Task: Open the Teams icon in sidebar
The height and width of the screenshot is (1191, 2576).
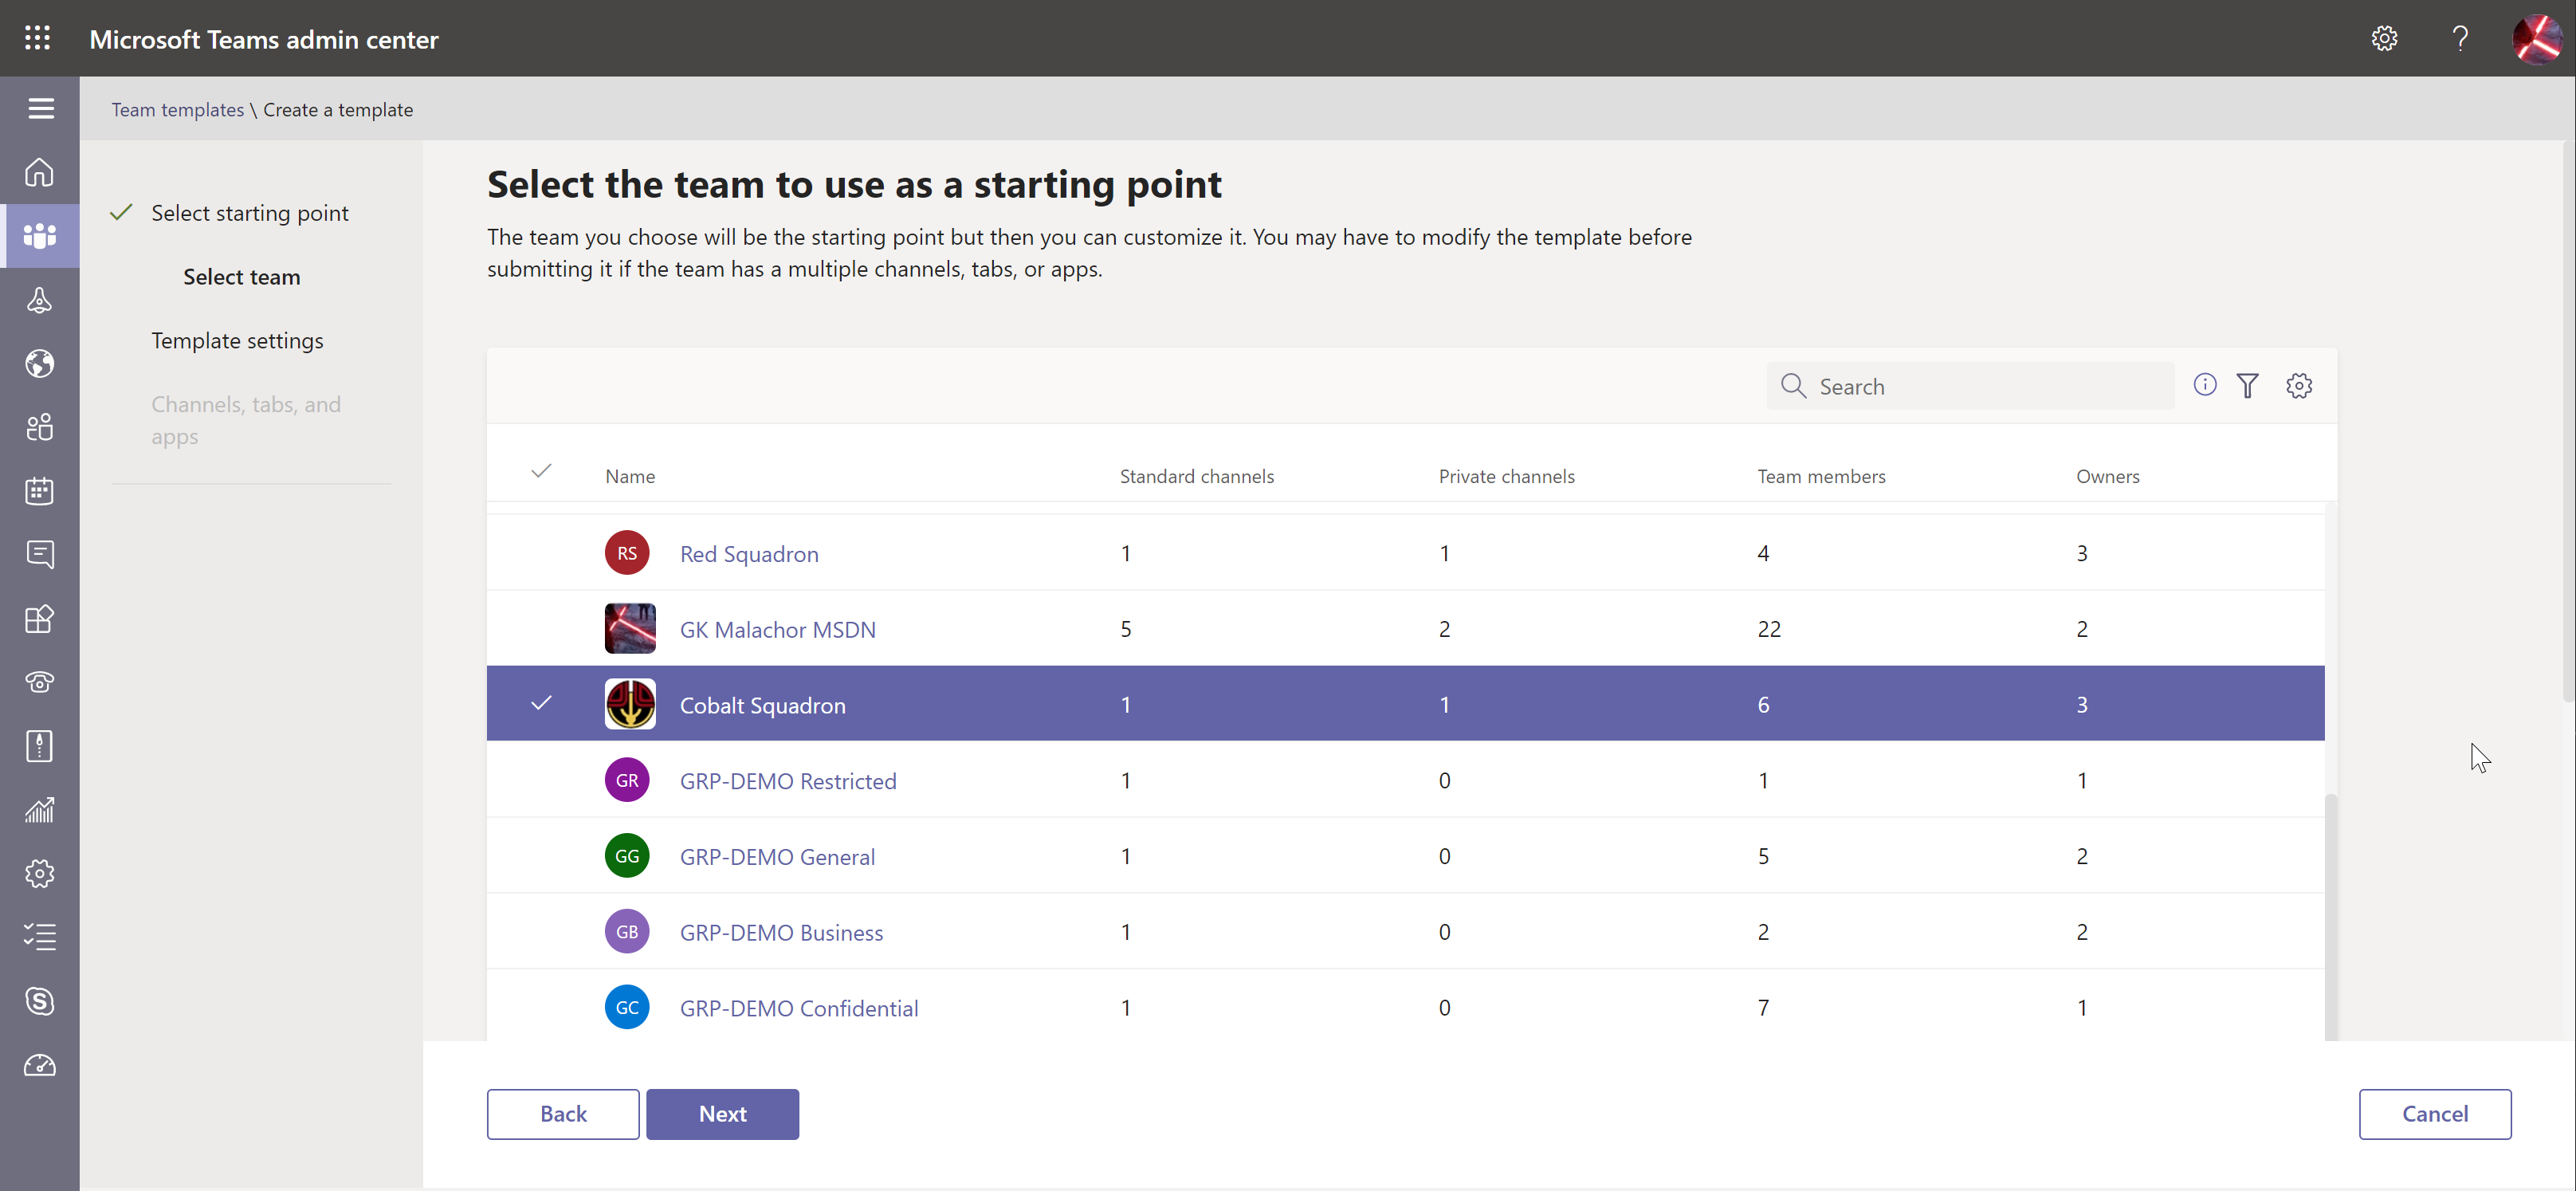Action: [x=39, y=236]
